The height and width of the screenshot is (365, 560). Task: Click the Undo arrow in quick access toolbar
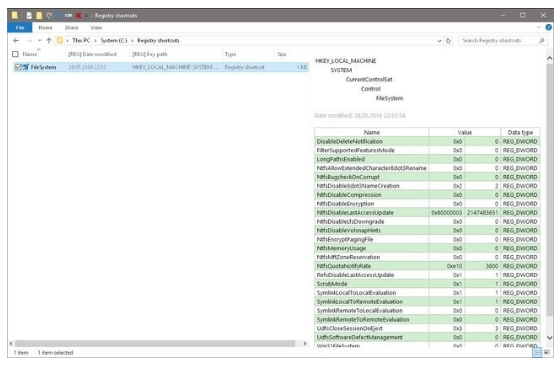49,15
